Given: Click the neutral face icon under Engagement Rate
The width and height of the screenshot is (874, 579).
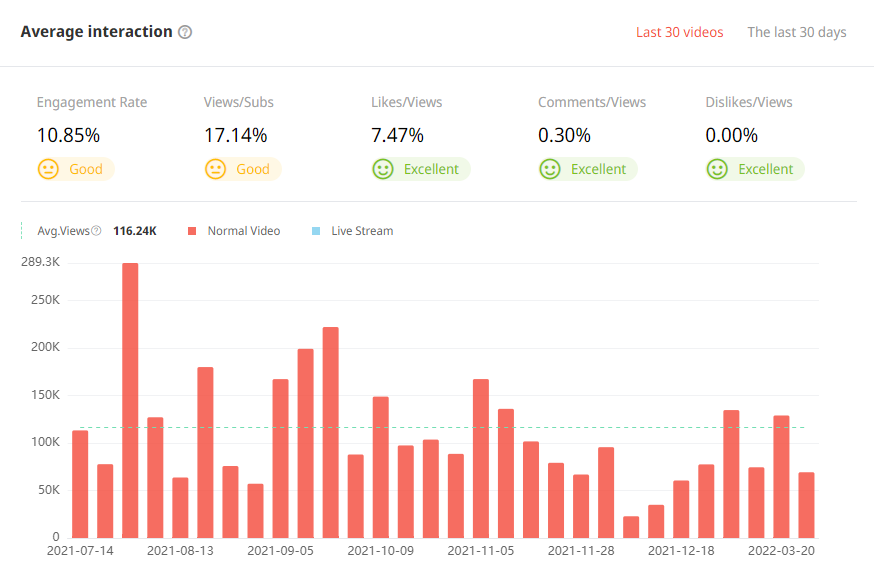Looking at the screenshot, I should 48,169.
